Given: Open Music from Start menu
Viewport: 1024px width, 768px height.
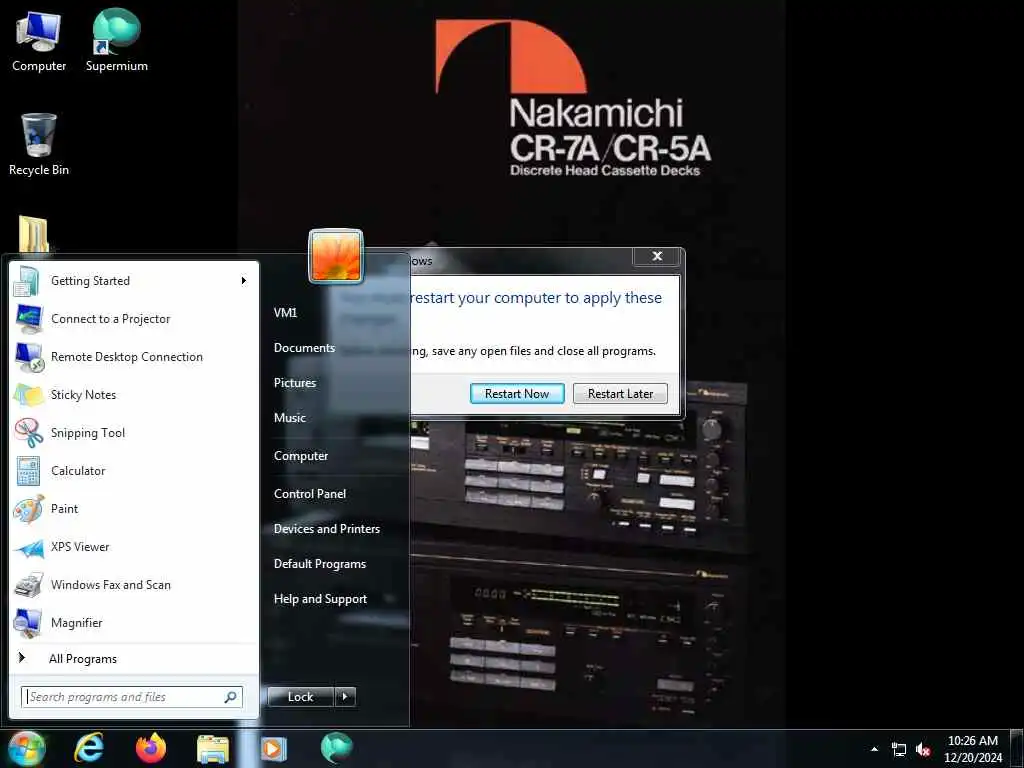Looking at the screenshot, I should pos(289,417).
